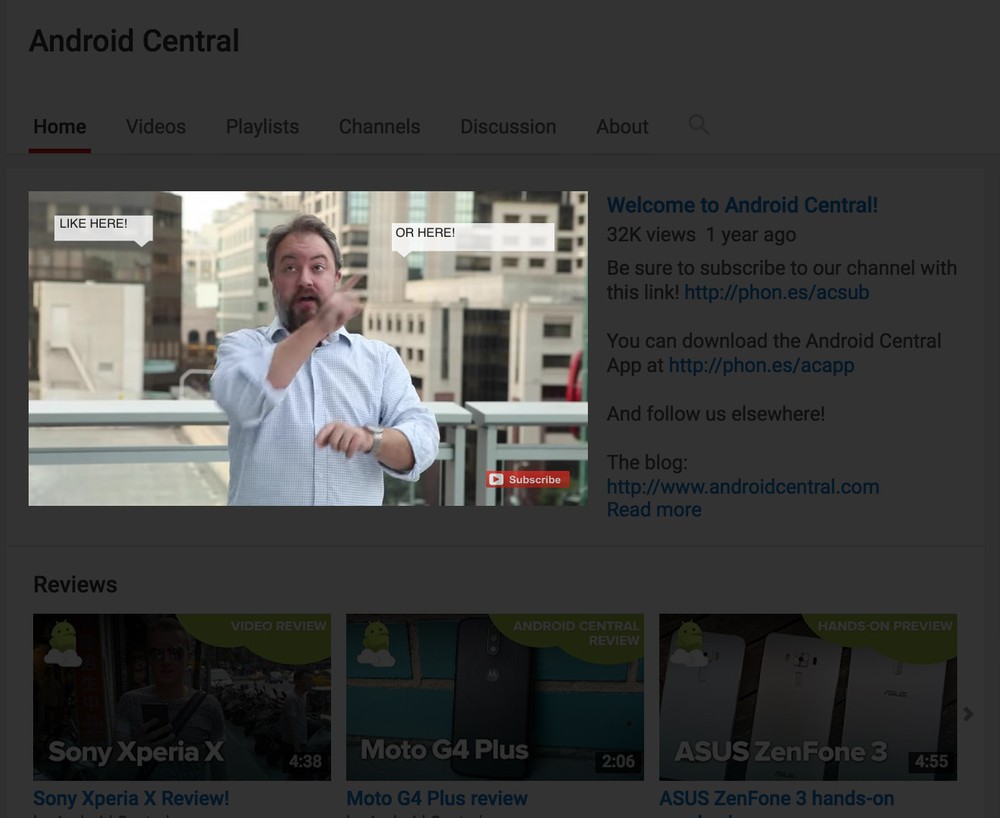
Task: Click the channel search magnifier icon
Action: pyautogui.click(x=698, y=125)
